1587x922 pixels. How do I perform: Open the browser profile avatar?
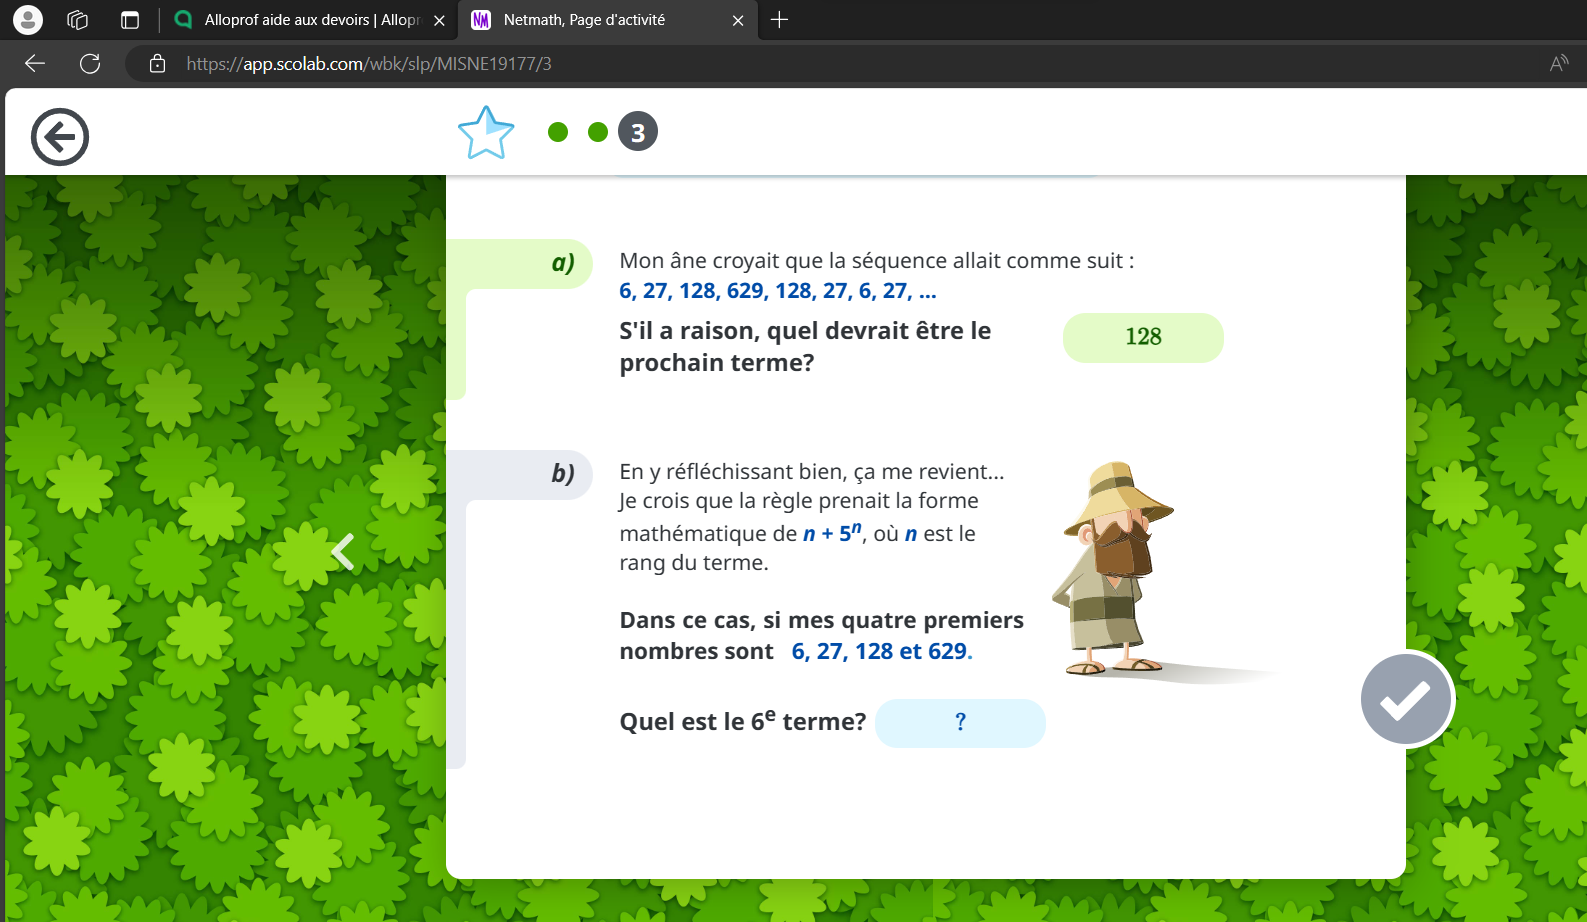click(x=28, y=20)
